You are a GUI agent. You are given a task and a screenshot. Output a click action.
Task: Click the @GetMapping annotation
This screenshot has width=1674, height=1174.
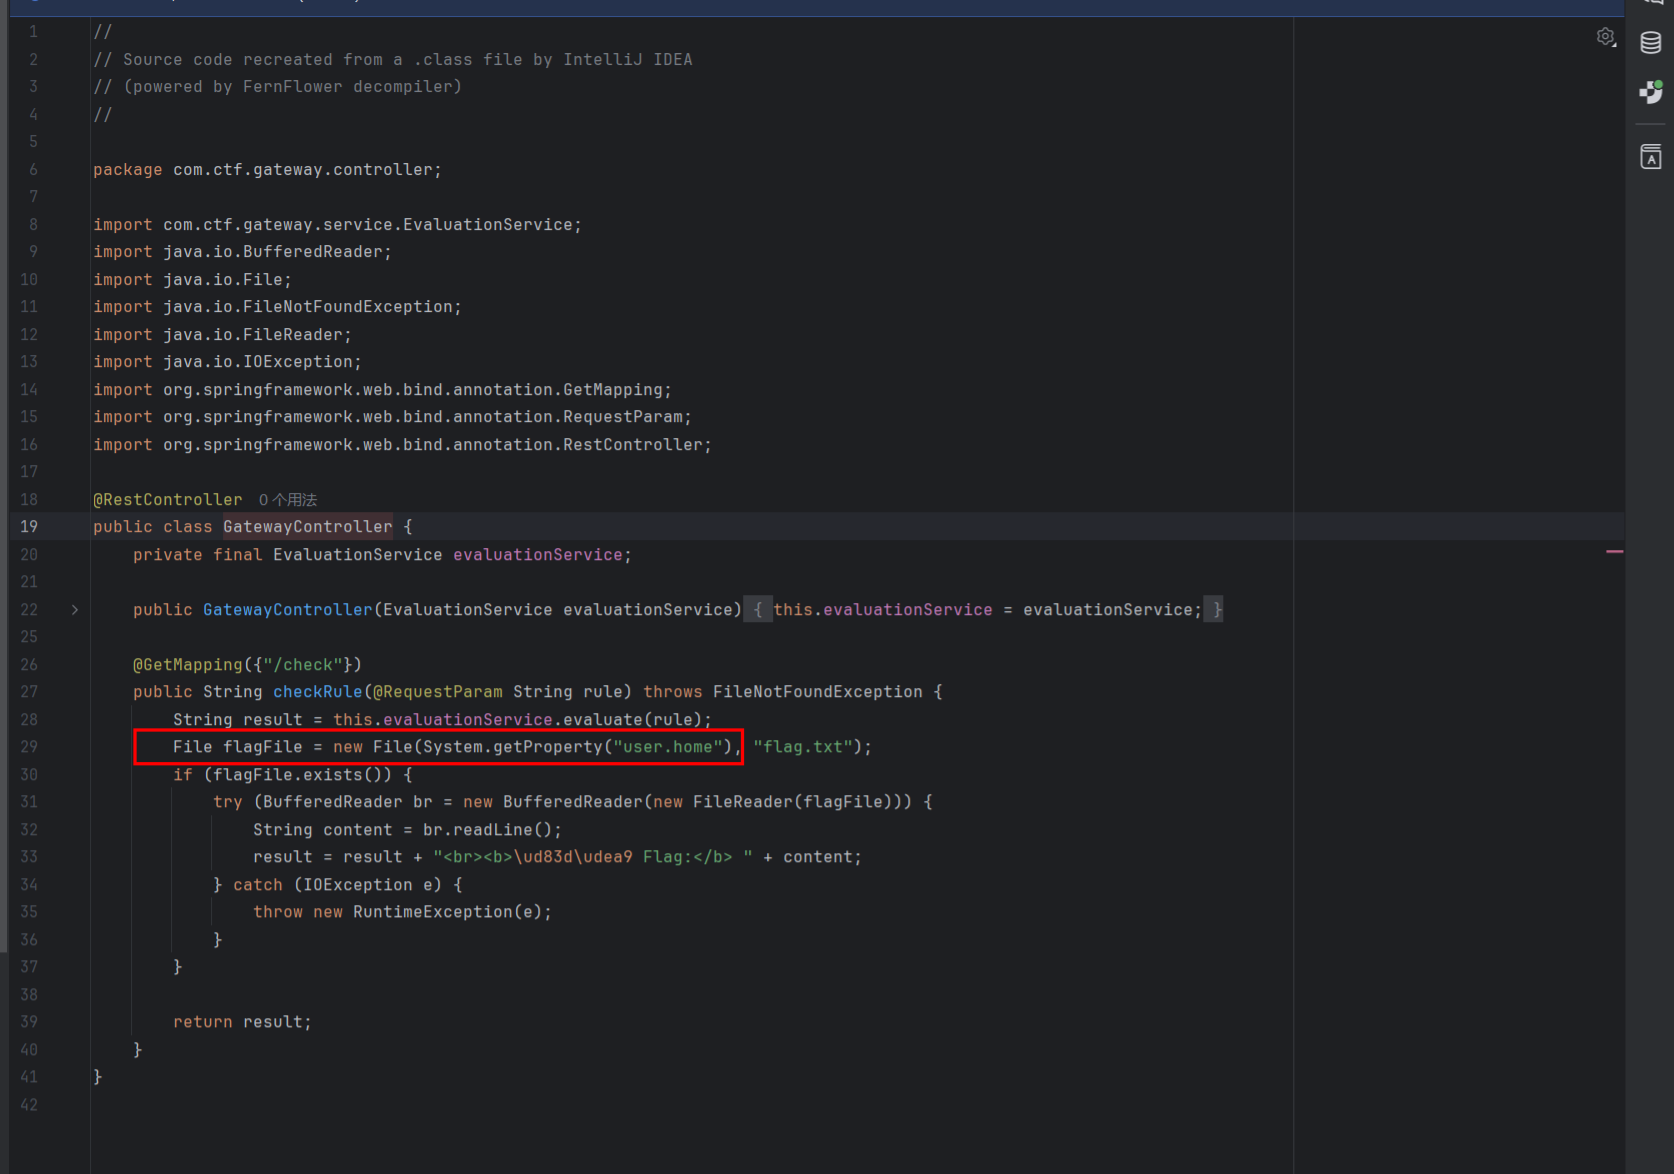188,665
